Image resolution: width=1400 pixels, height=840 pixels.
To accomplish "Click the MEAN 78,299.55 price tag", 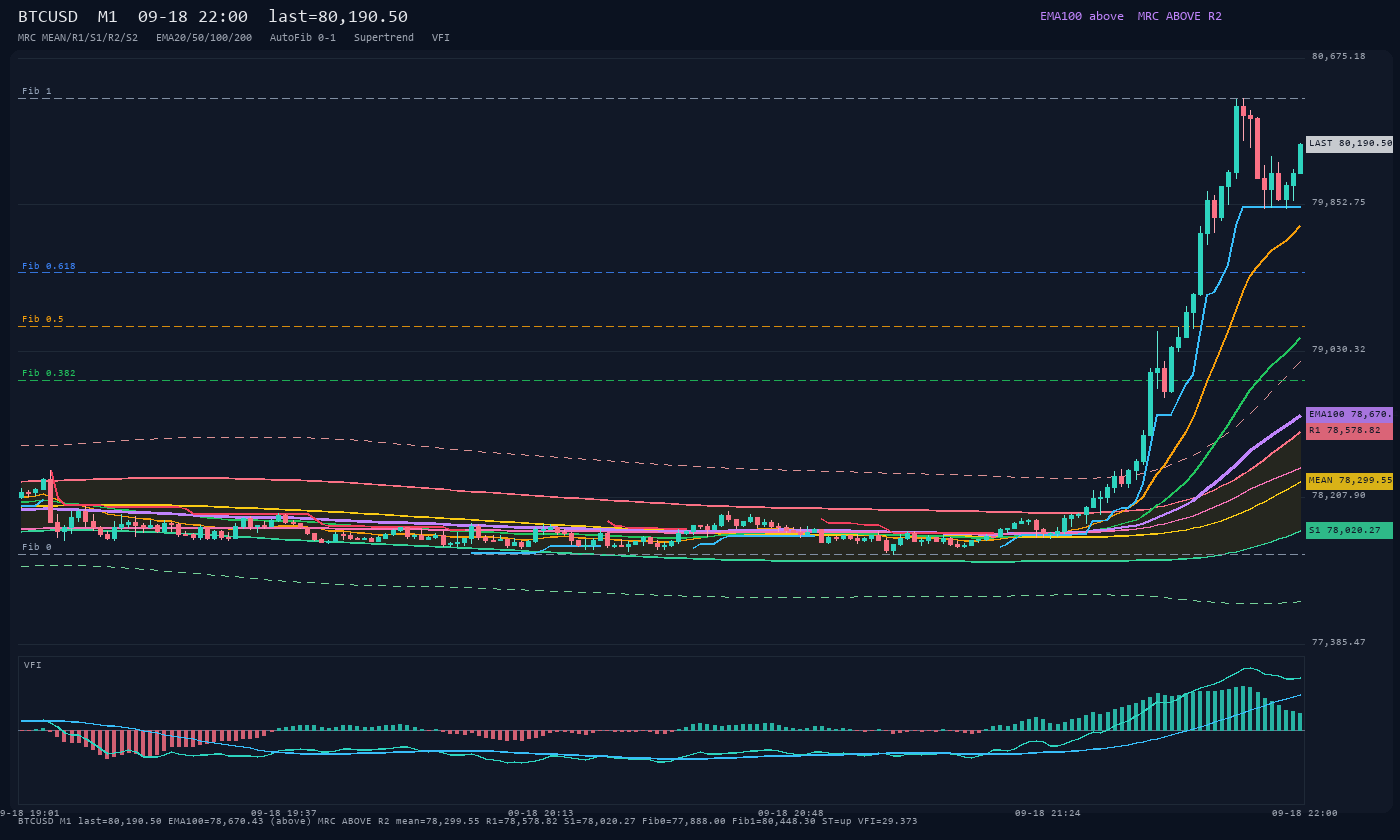I will [x=1349, y=481].
